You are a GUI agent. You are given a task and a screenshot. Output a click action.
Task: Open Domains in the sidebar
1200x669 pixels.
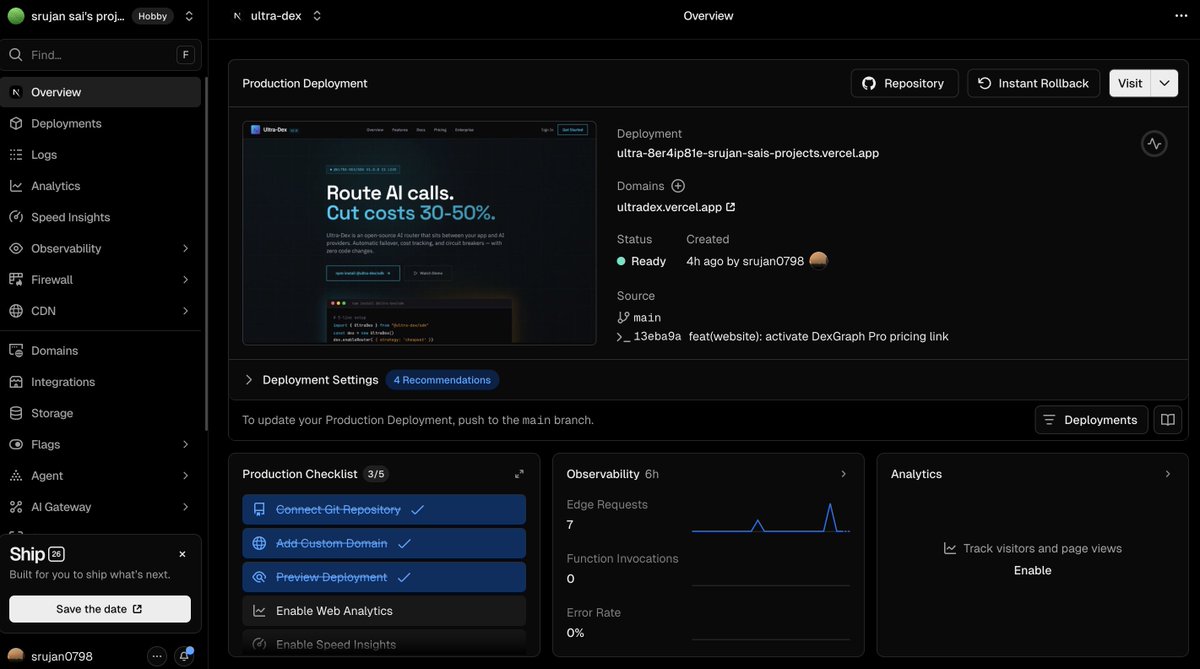tap(101, 351)
